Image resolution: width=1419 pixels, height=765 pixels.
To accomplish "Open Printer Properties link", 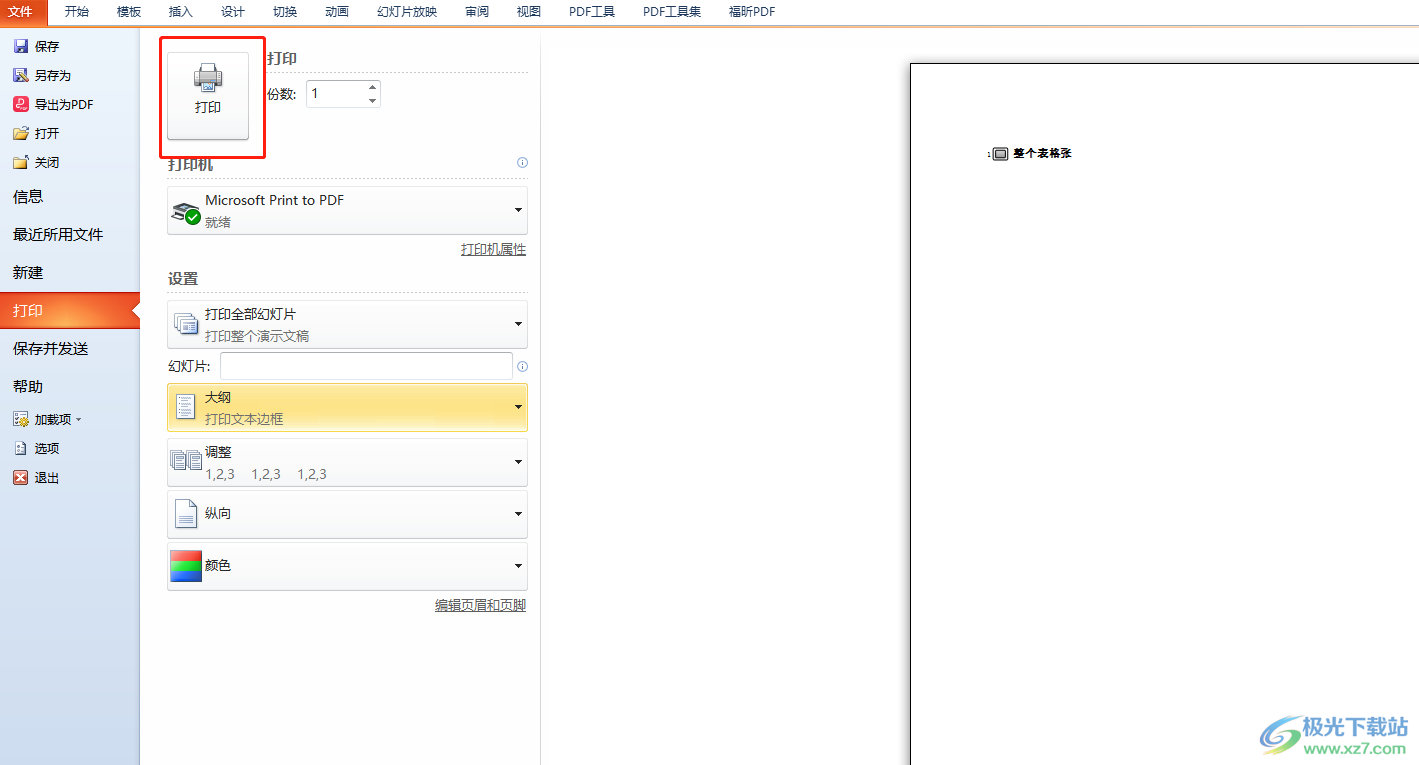I will coord(493,249).
